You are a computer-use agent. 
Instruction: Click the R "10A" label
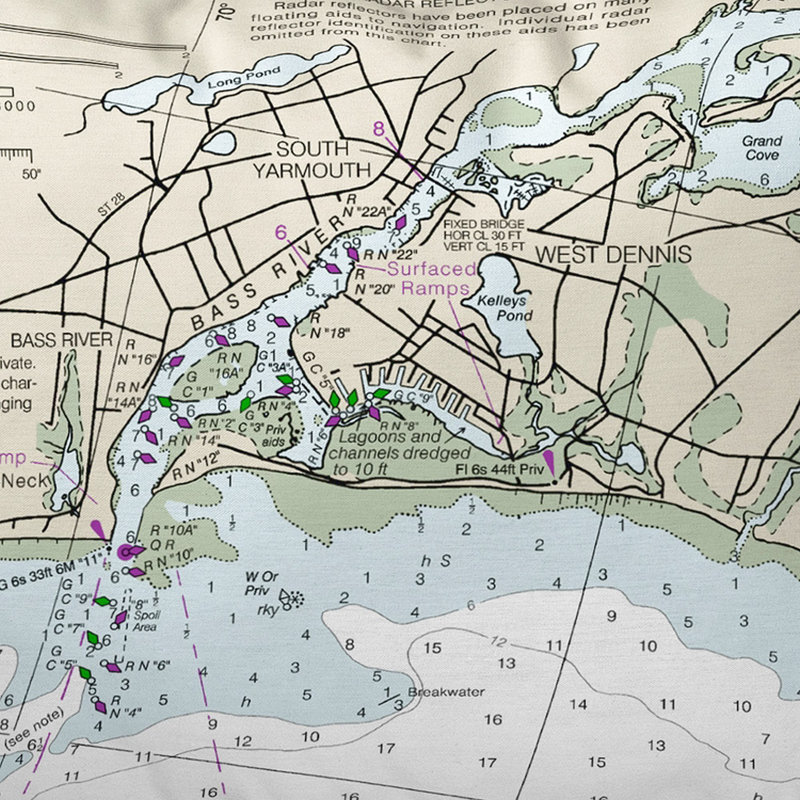pyautogui.click(x=173, y=530)
